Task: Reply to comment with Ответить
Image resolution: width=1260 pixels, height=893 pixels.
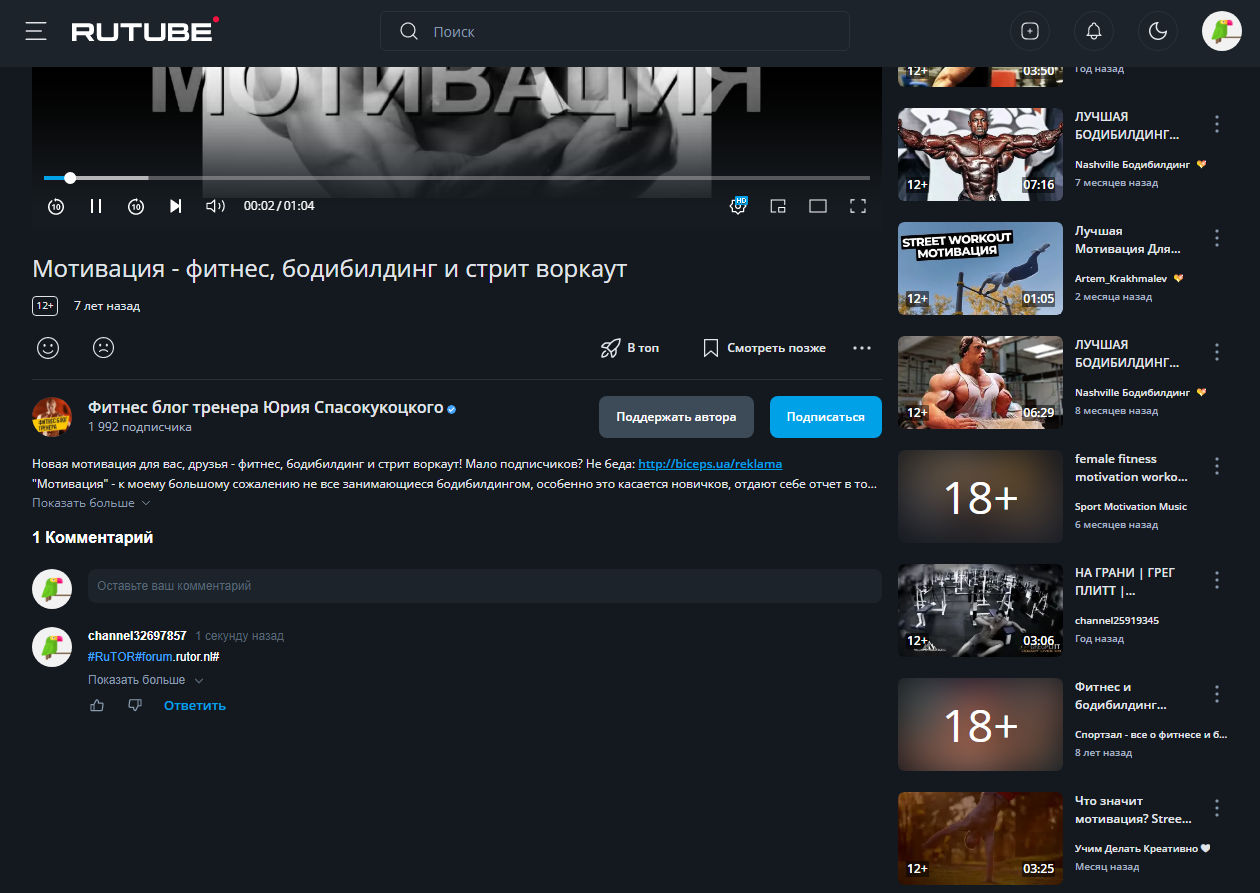Action: click(x=195, y=705)
